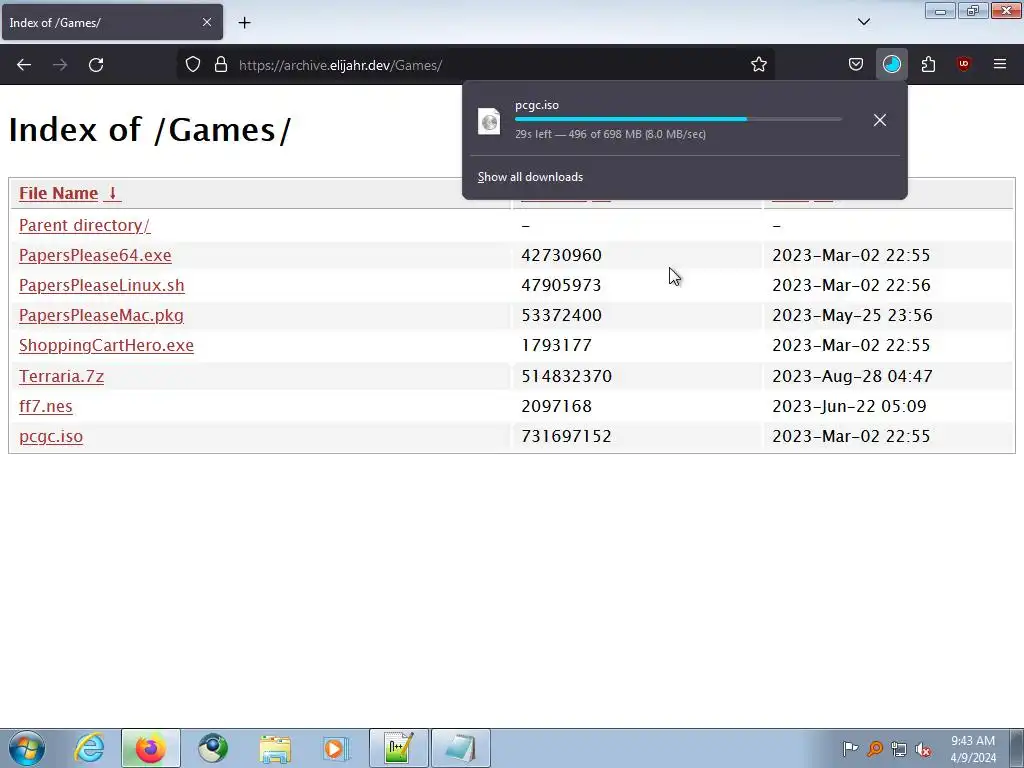Open Notepad++ from the taskbar
The image size is (1024, 768).
point(398,748)
